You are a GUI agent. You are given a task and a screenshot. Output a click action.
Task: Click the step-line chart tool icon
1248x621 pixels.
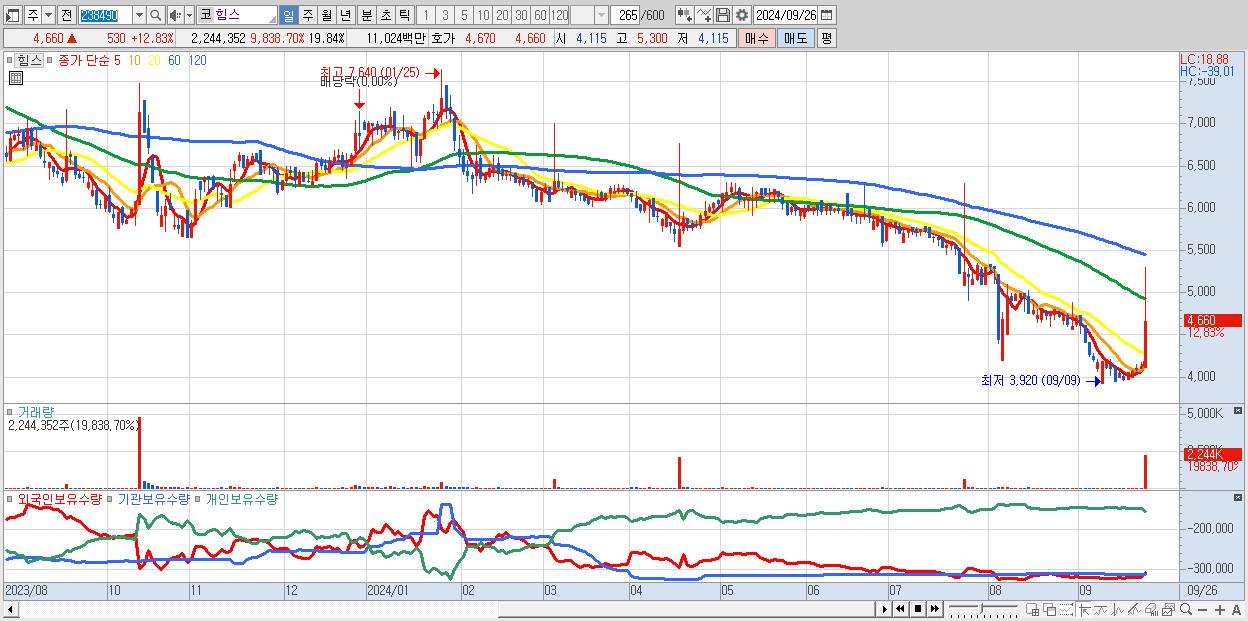click(x=1100, y=610)
